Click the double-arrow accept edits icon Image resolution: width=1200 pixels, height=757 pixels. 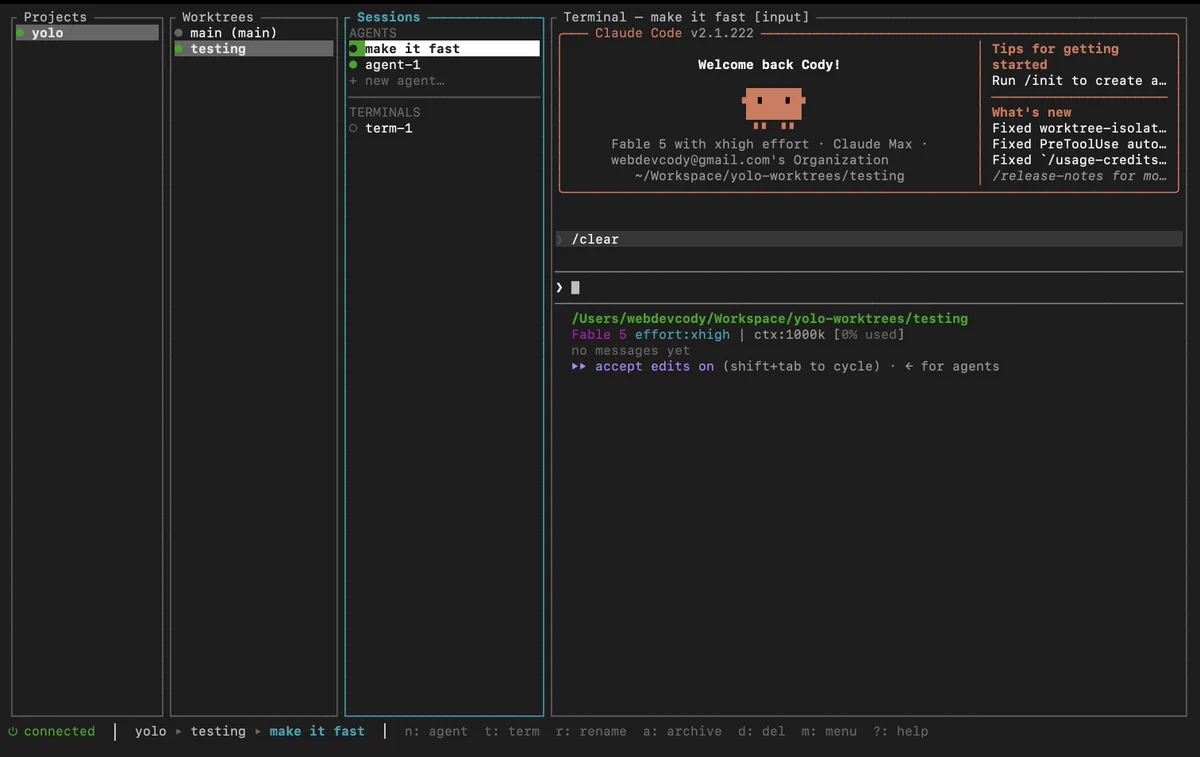pyautogui.click(x=579, y=367)
